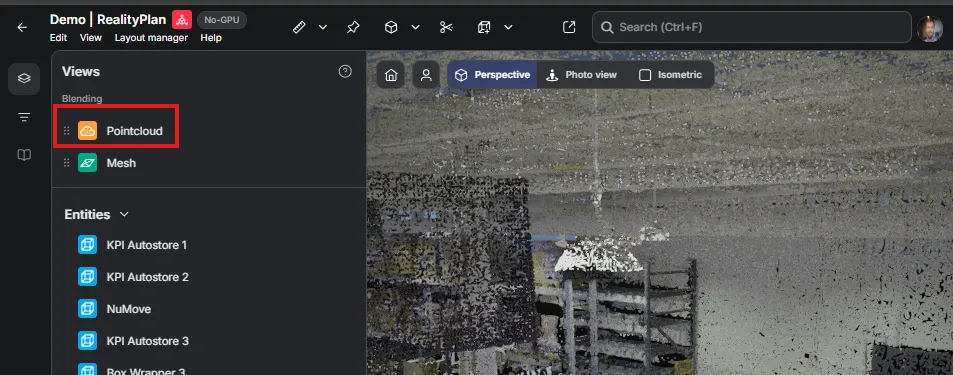This screenshot has height=375, width=953.
Task: Click the No-GPU status badge
Action: (x=222, y=20)
